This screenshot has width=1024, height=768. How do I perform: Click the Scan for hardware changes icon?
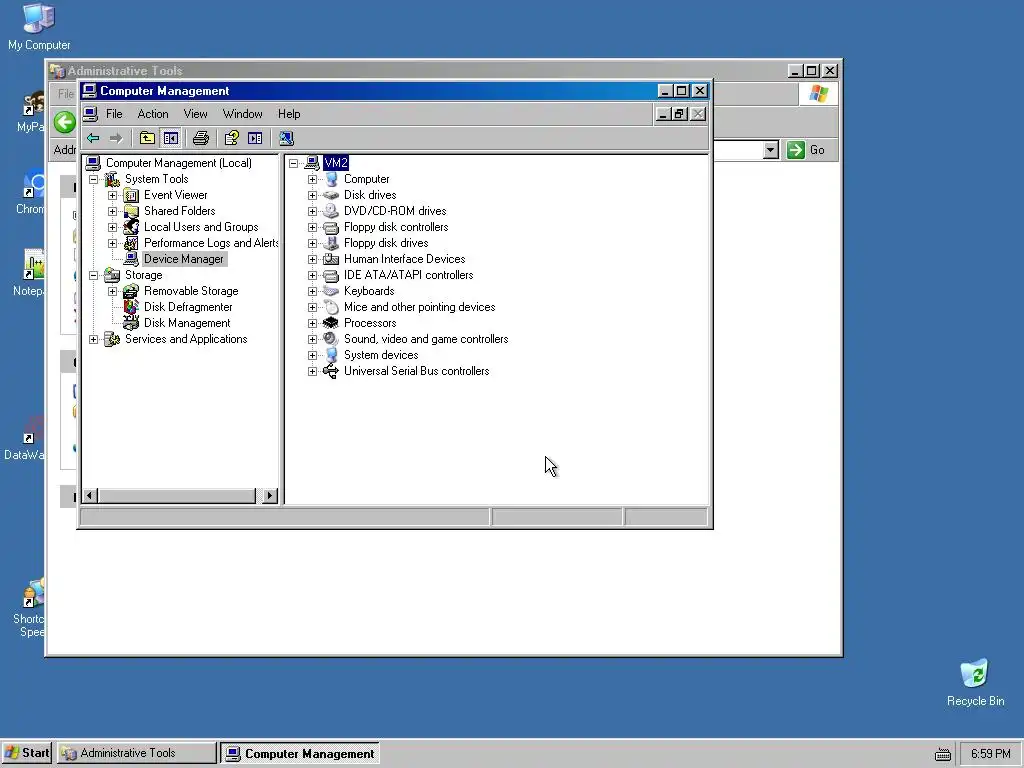(x=286, y=138)
